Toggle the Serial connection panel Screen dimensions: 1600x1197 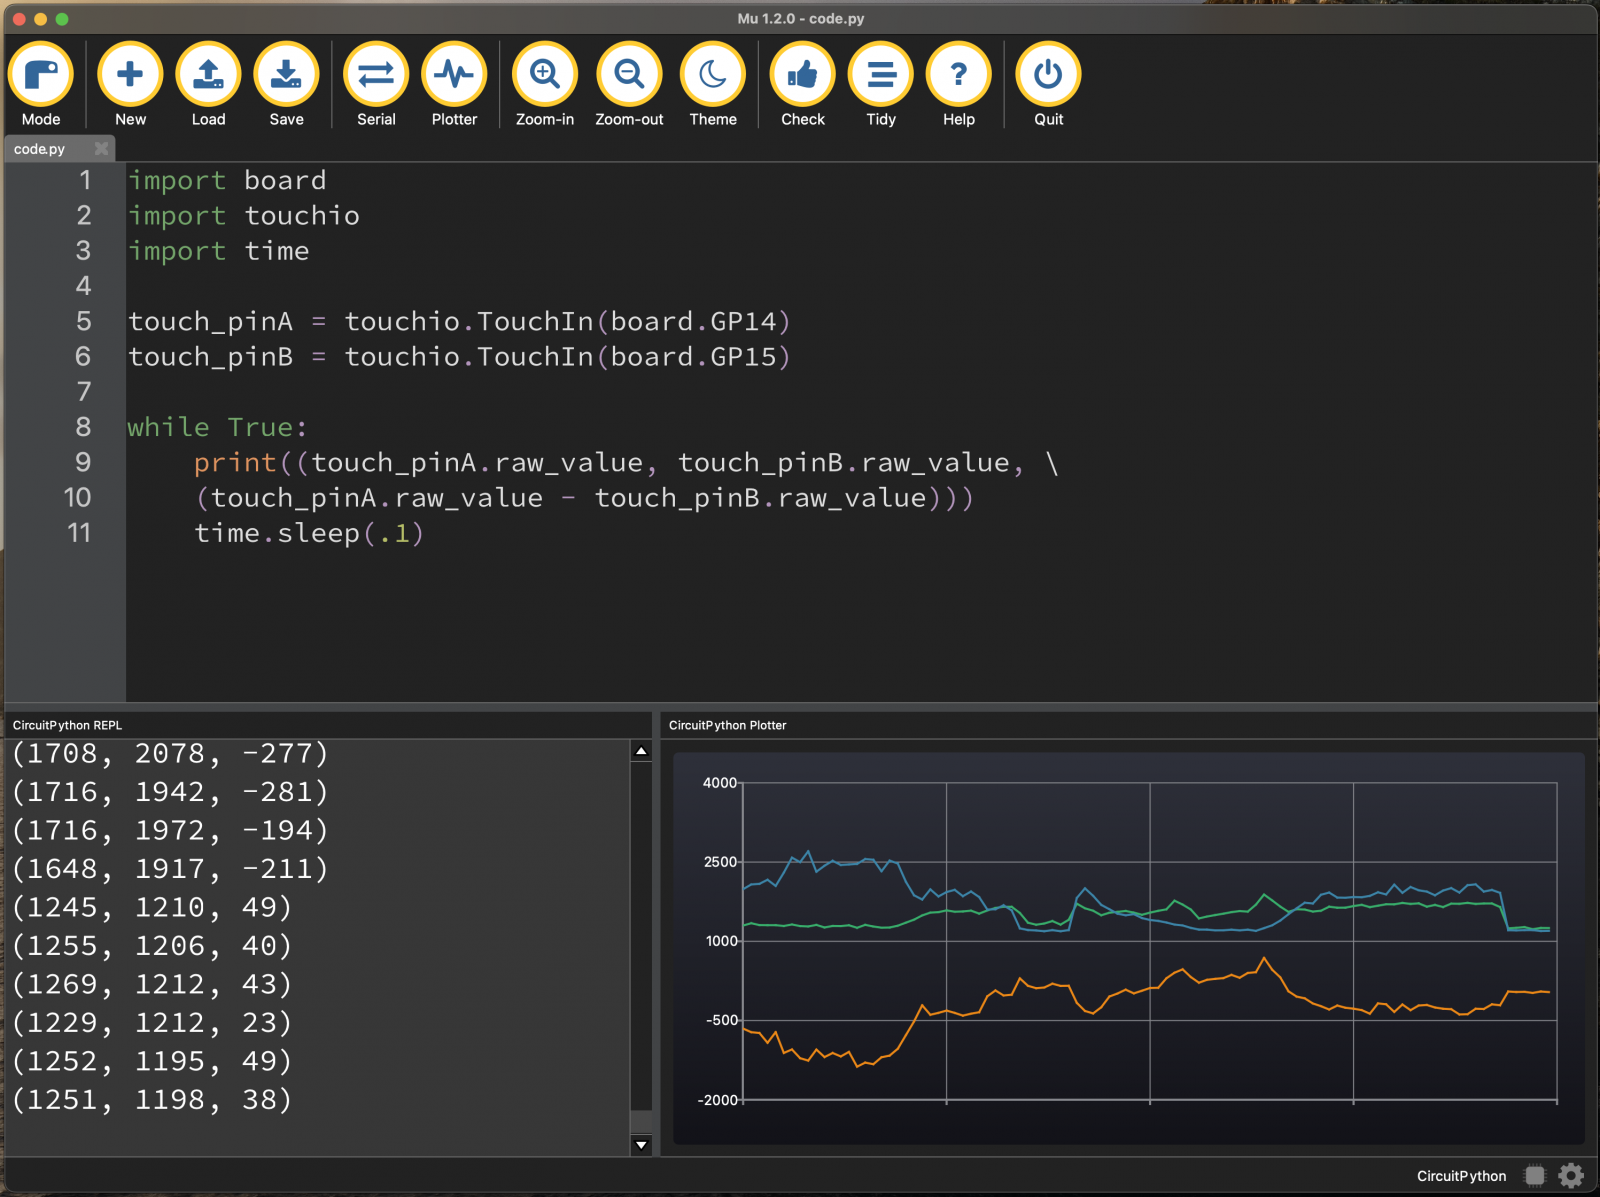pos(376,76)
